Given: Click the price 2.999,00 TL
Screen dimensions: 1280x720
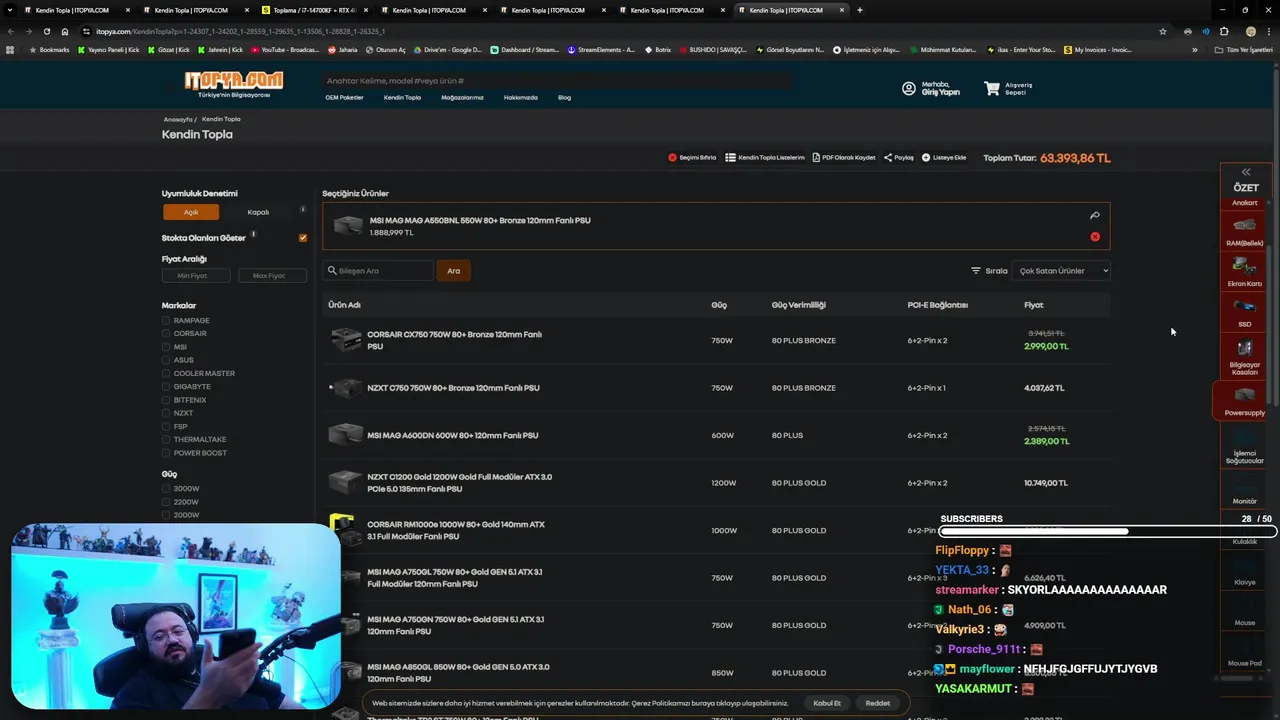Looking at the screenshot, I should 1046,346.
